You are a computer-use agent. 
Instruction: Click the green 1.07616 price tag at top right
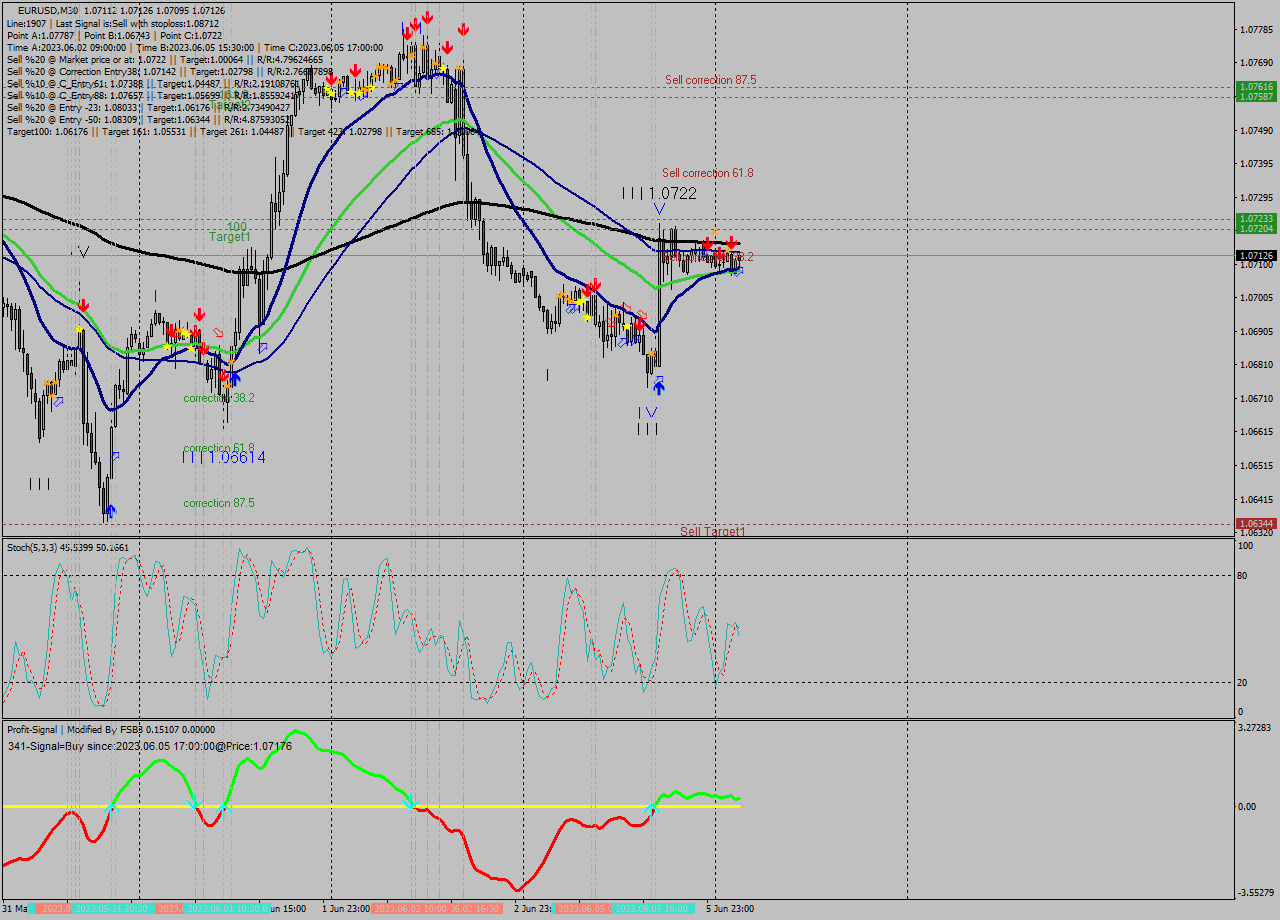pyautogui.click(x=1257, y=87)
